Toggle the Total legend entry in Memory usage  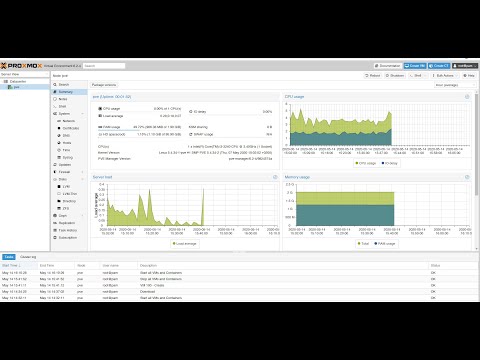(x=363, y=244)
